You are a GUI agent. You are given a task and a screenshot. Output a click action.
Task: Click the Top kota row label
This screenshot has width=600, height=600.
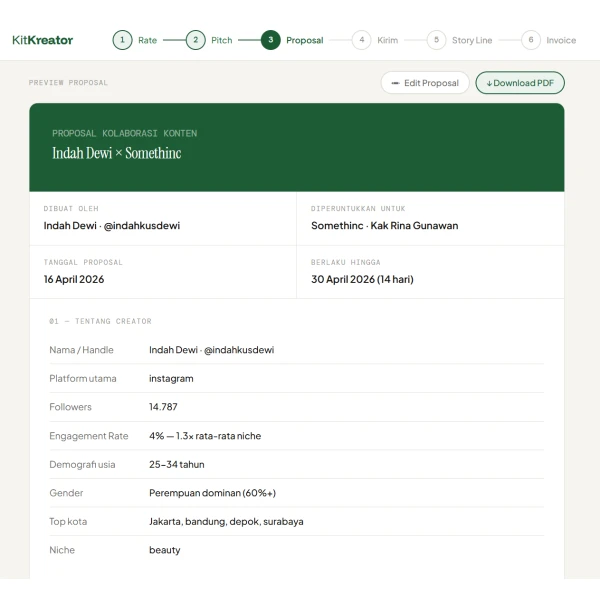(x=68, y=522)
